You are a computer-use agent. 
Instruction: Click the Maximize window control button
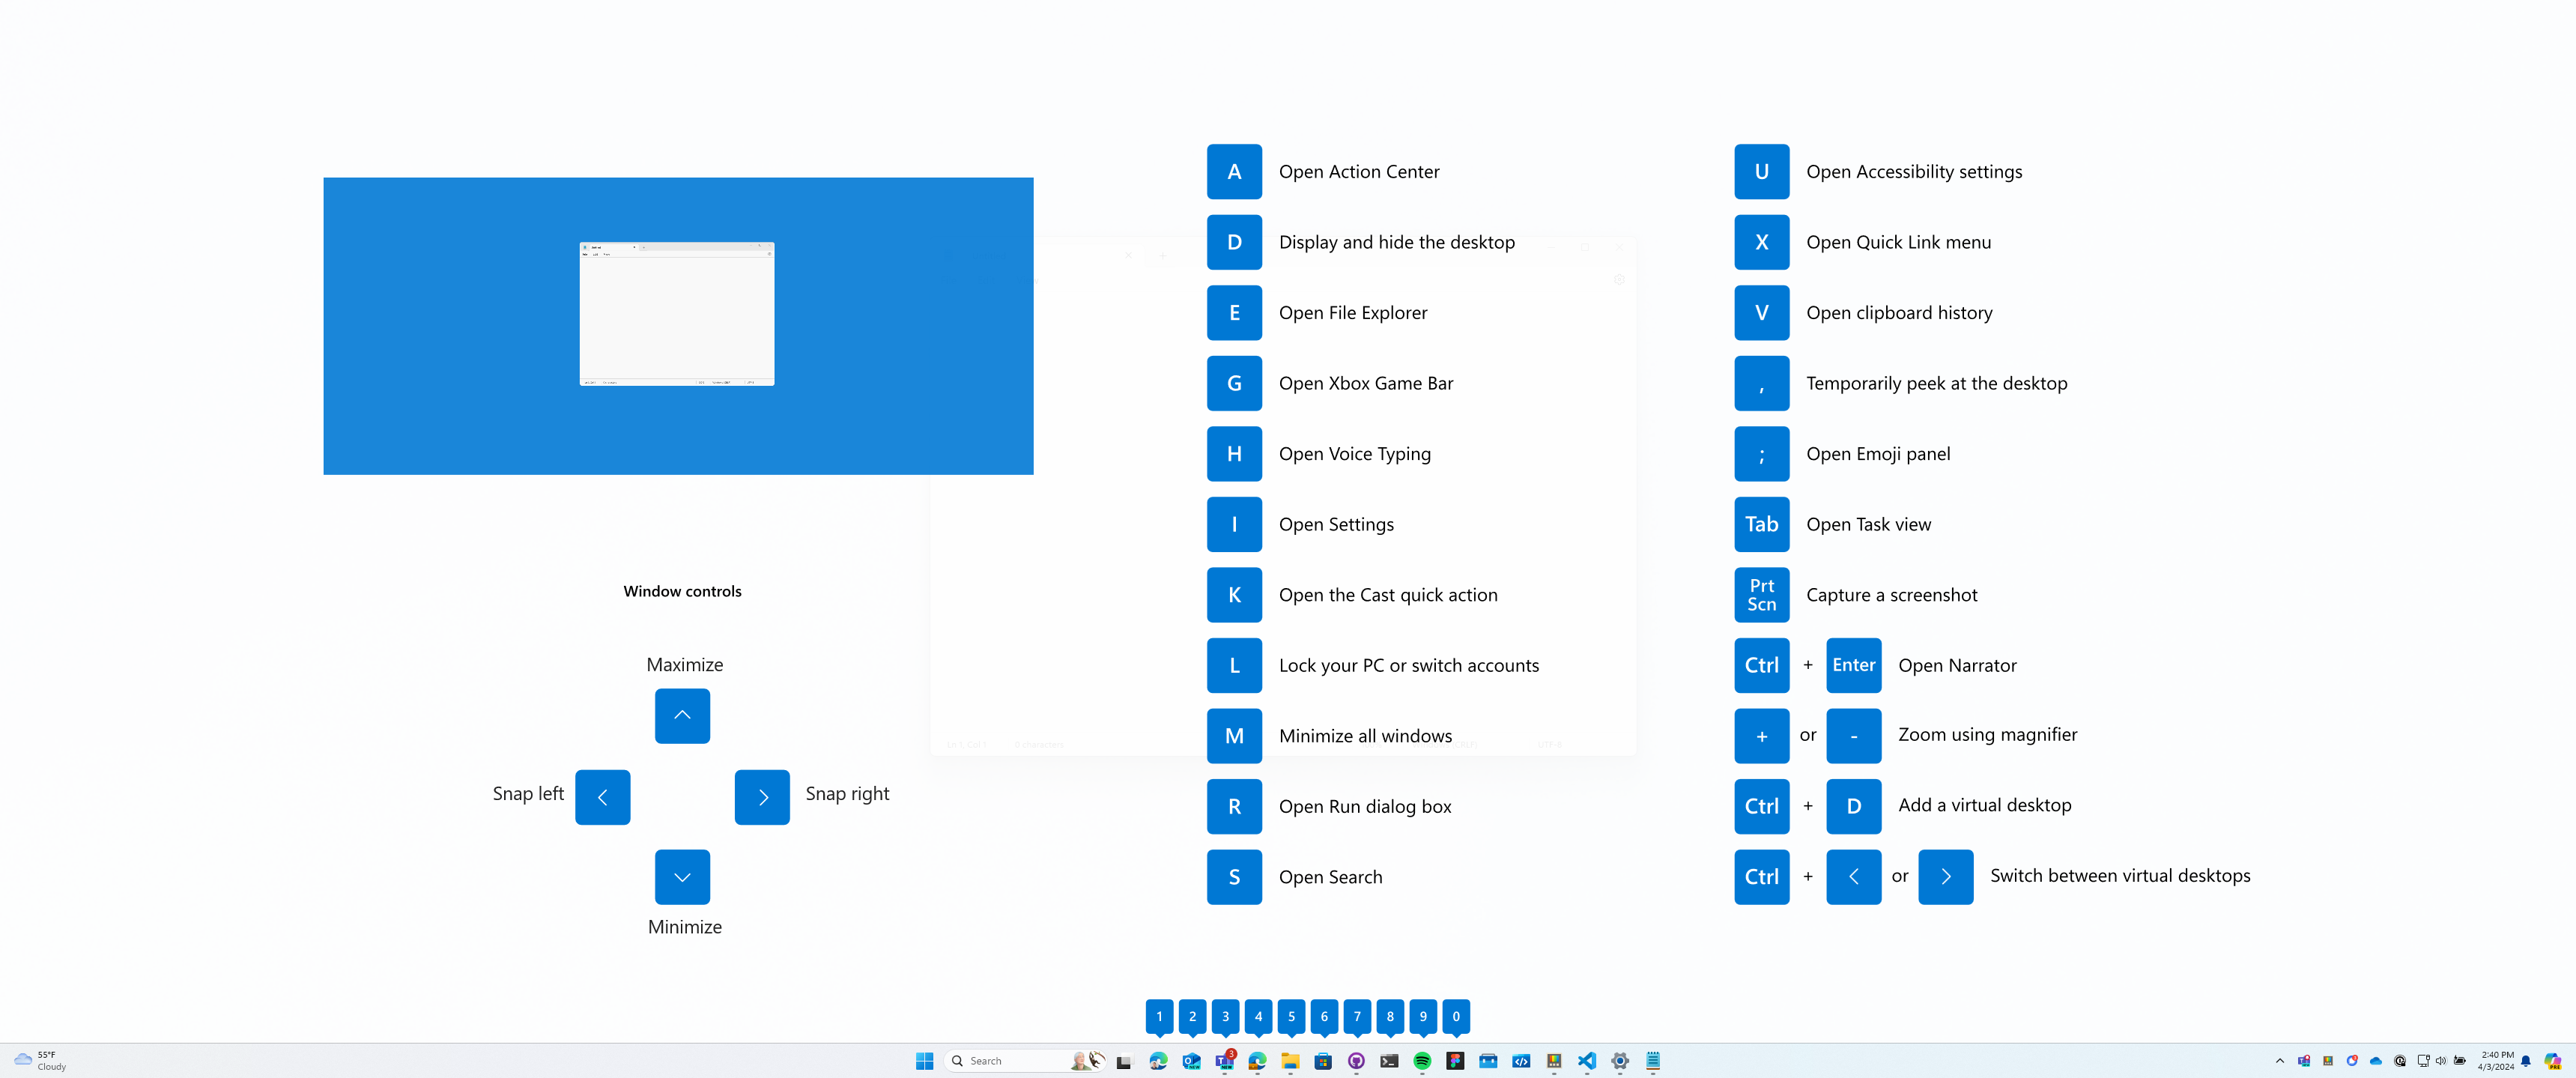pyautogui.click(x=682, y=713)
